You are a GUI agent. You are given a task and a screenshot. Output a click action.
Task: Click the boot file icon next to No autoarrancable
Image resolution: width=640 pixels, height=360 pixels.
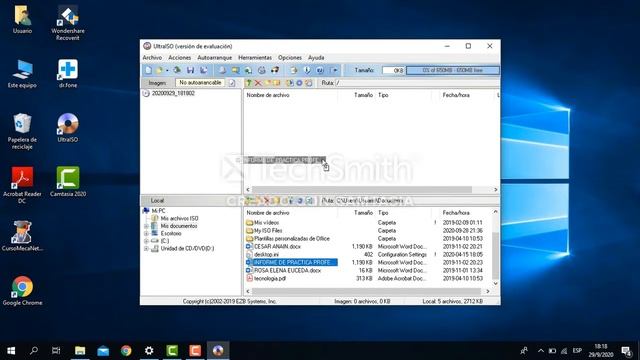click(231, 83)
